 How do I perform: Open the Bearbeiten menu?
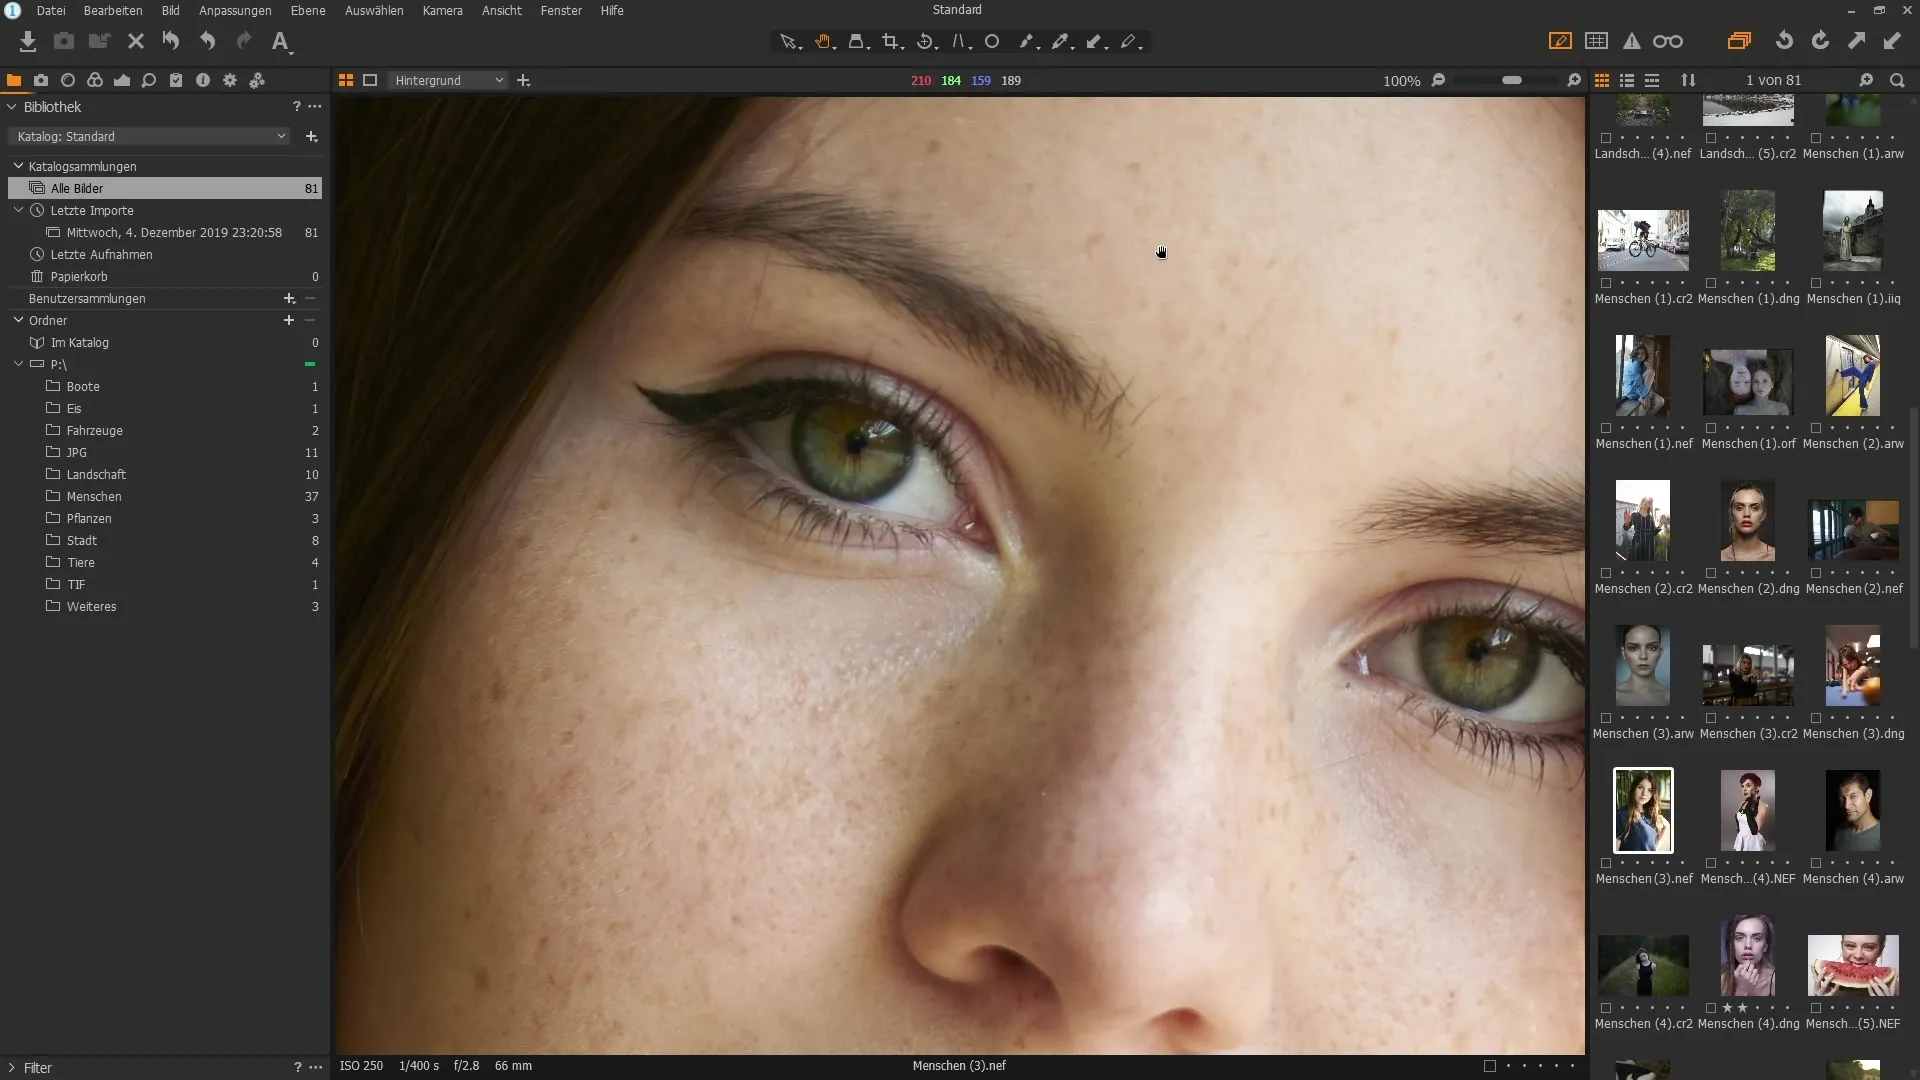113,10
